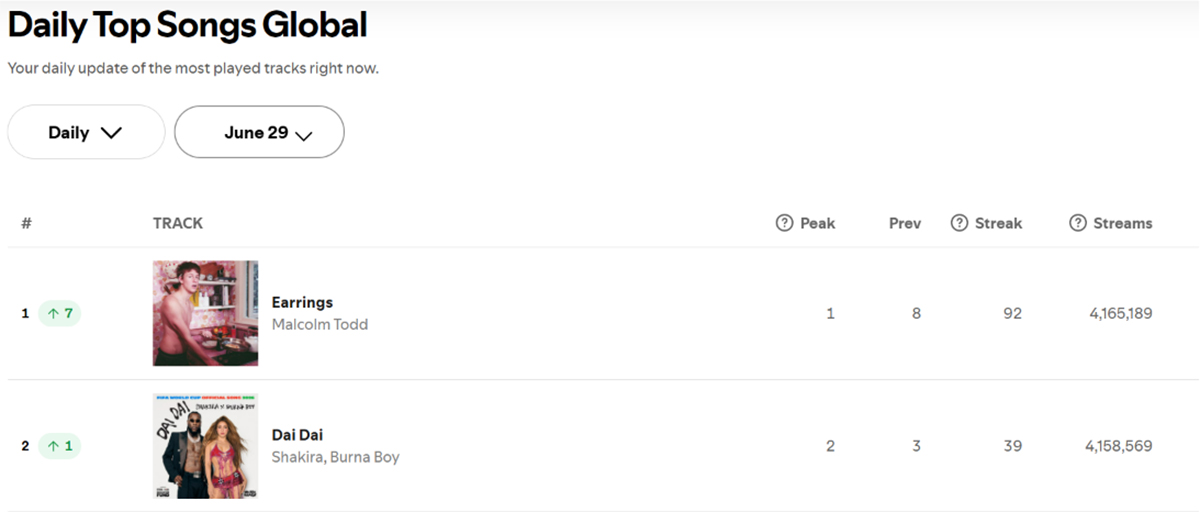1200x512 pixels.
Task: Click the Streak column question mark icon
Action: tap(959, 223)
